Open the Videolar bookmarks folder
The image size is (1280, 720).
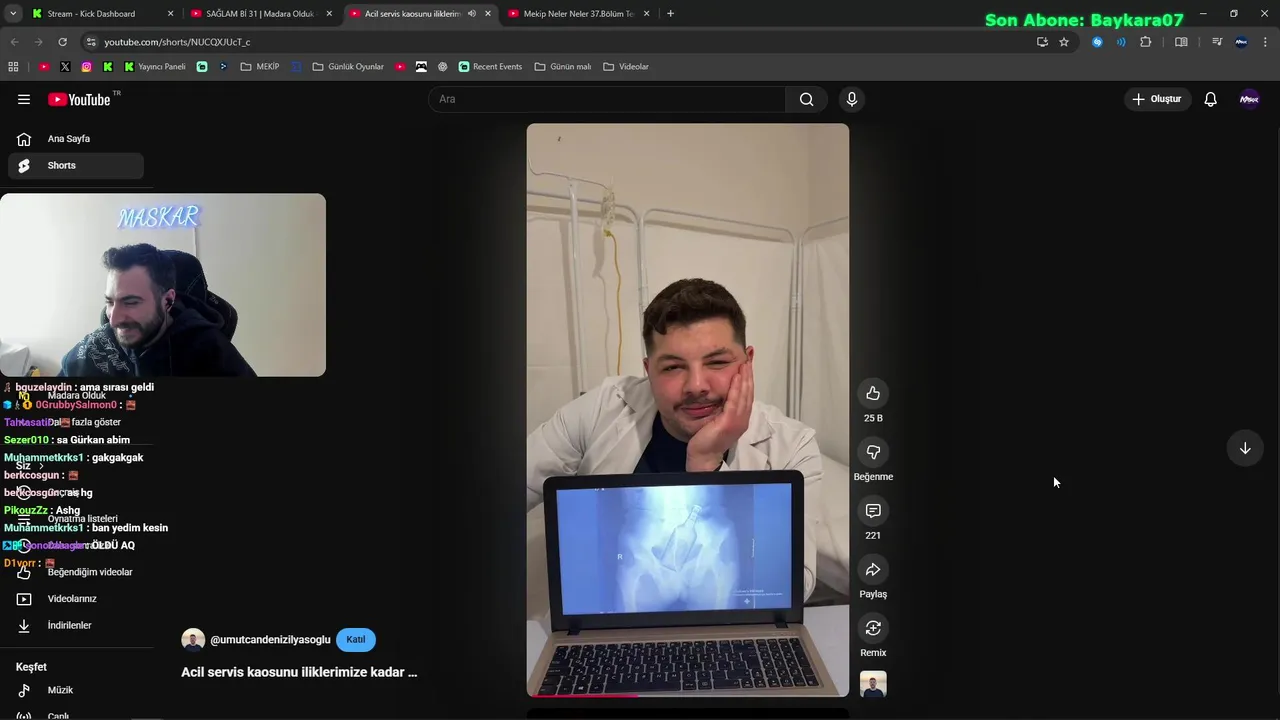tap(626, 67)
